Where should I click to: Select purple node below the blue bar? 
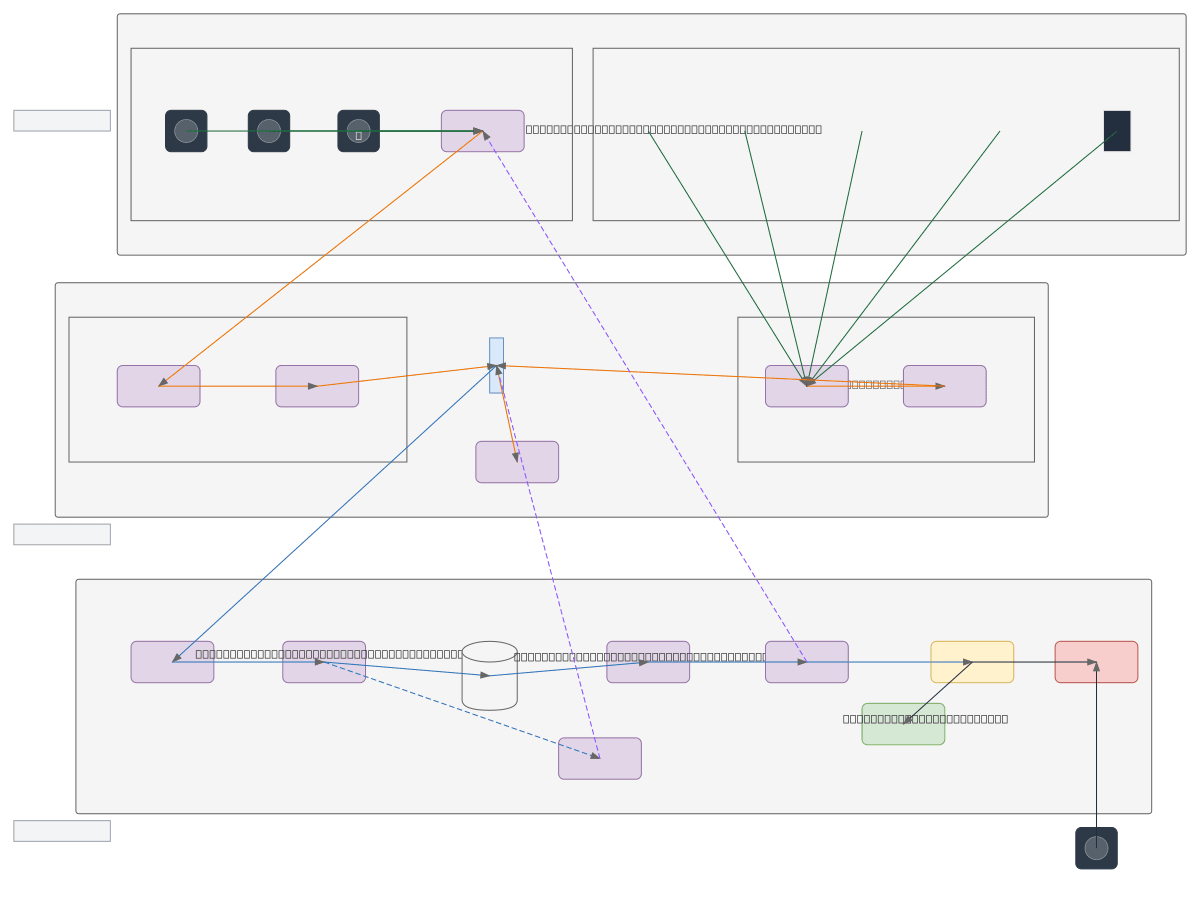point(517,462)
